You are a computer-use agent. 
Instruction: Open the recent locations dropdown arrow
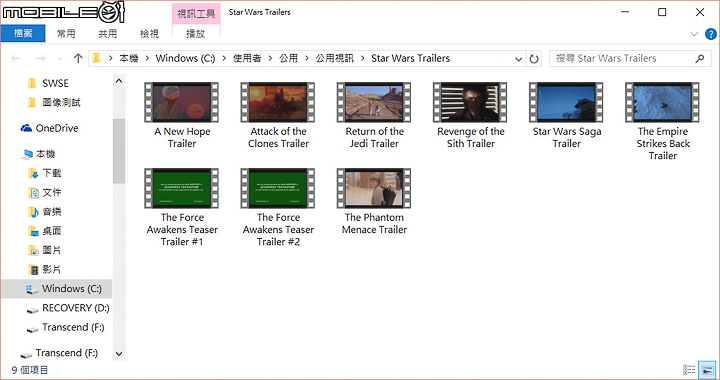tap(60, 59)
